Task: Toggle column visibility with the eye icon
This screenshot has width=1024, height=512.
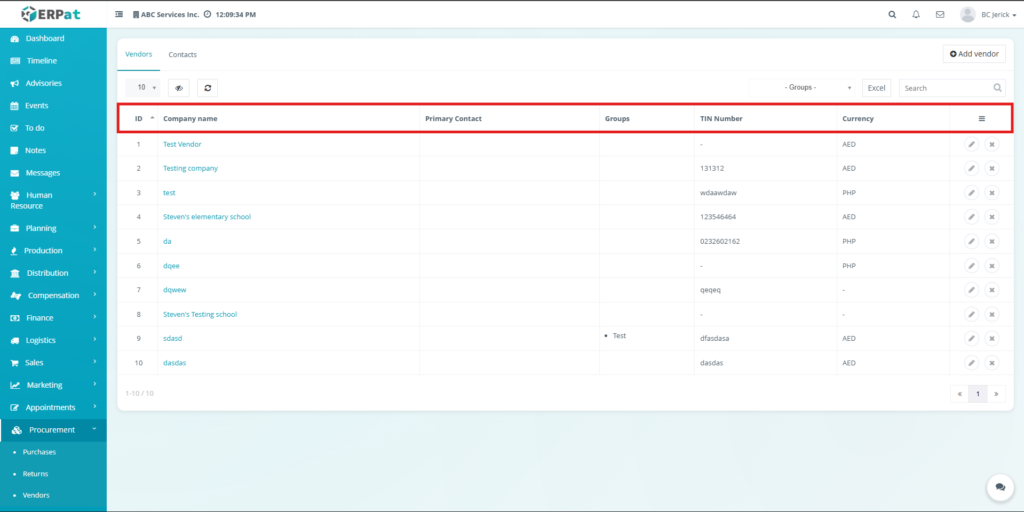Action: coord(179,88)
